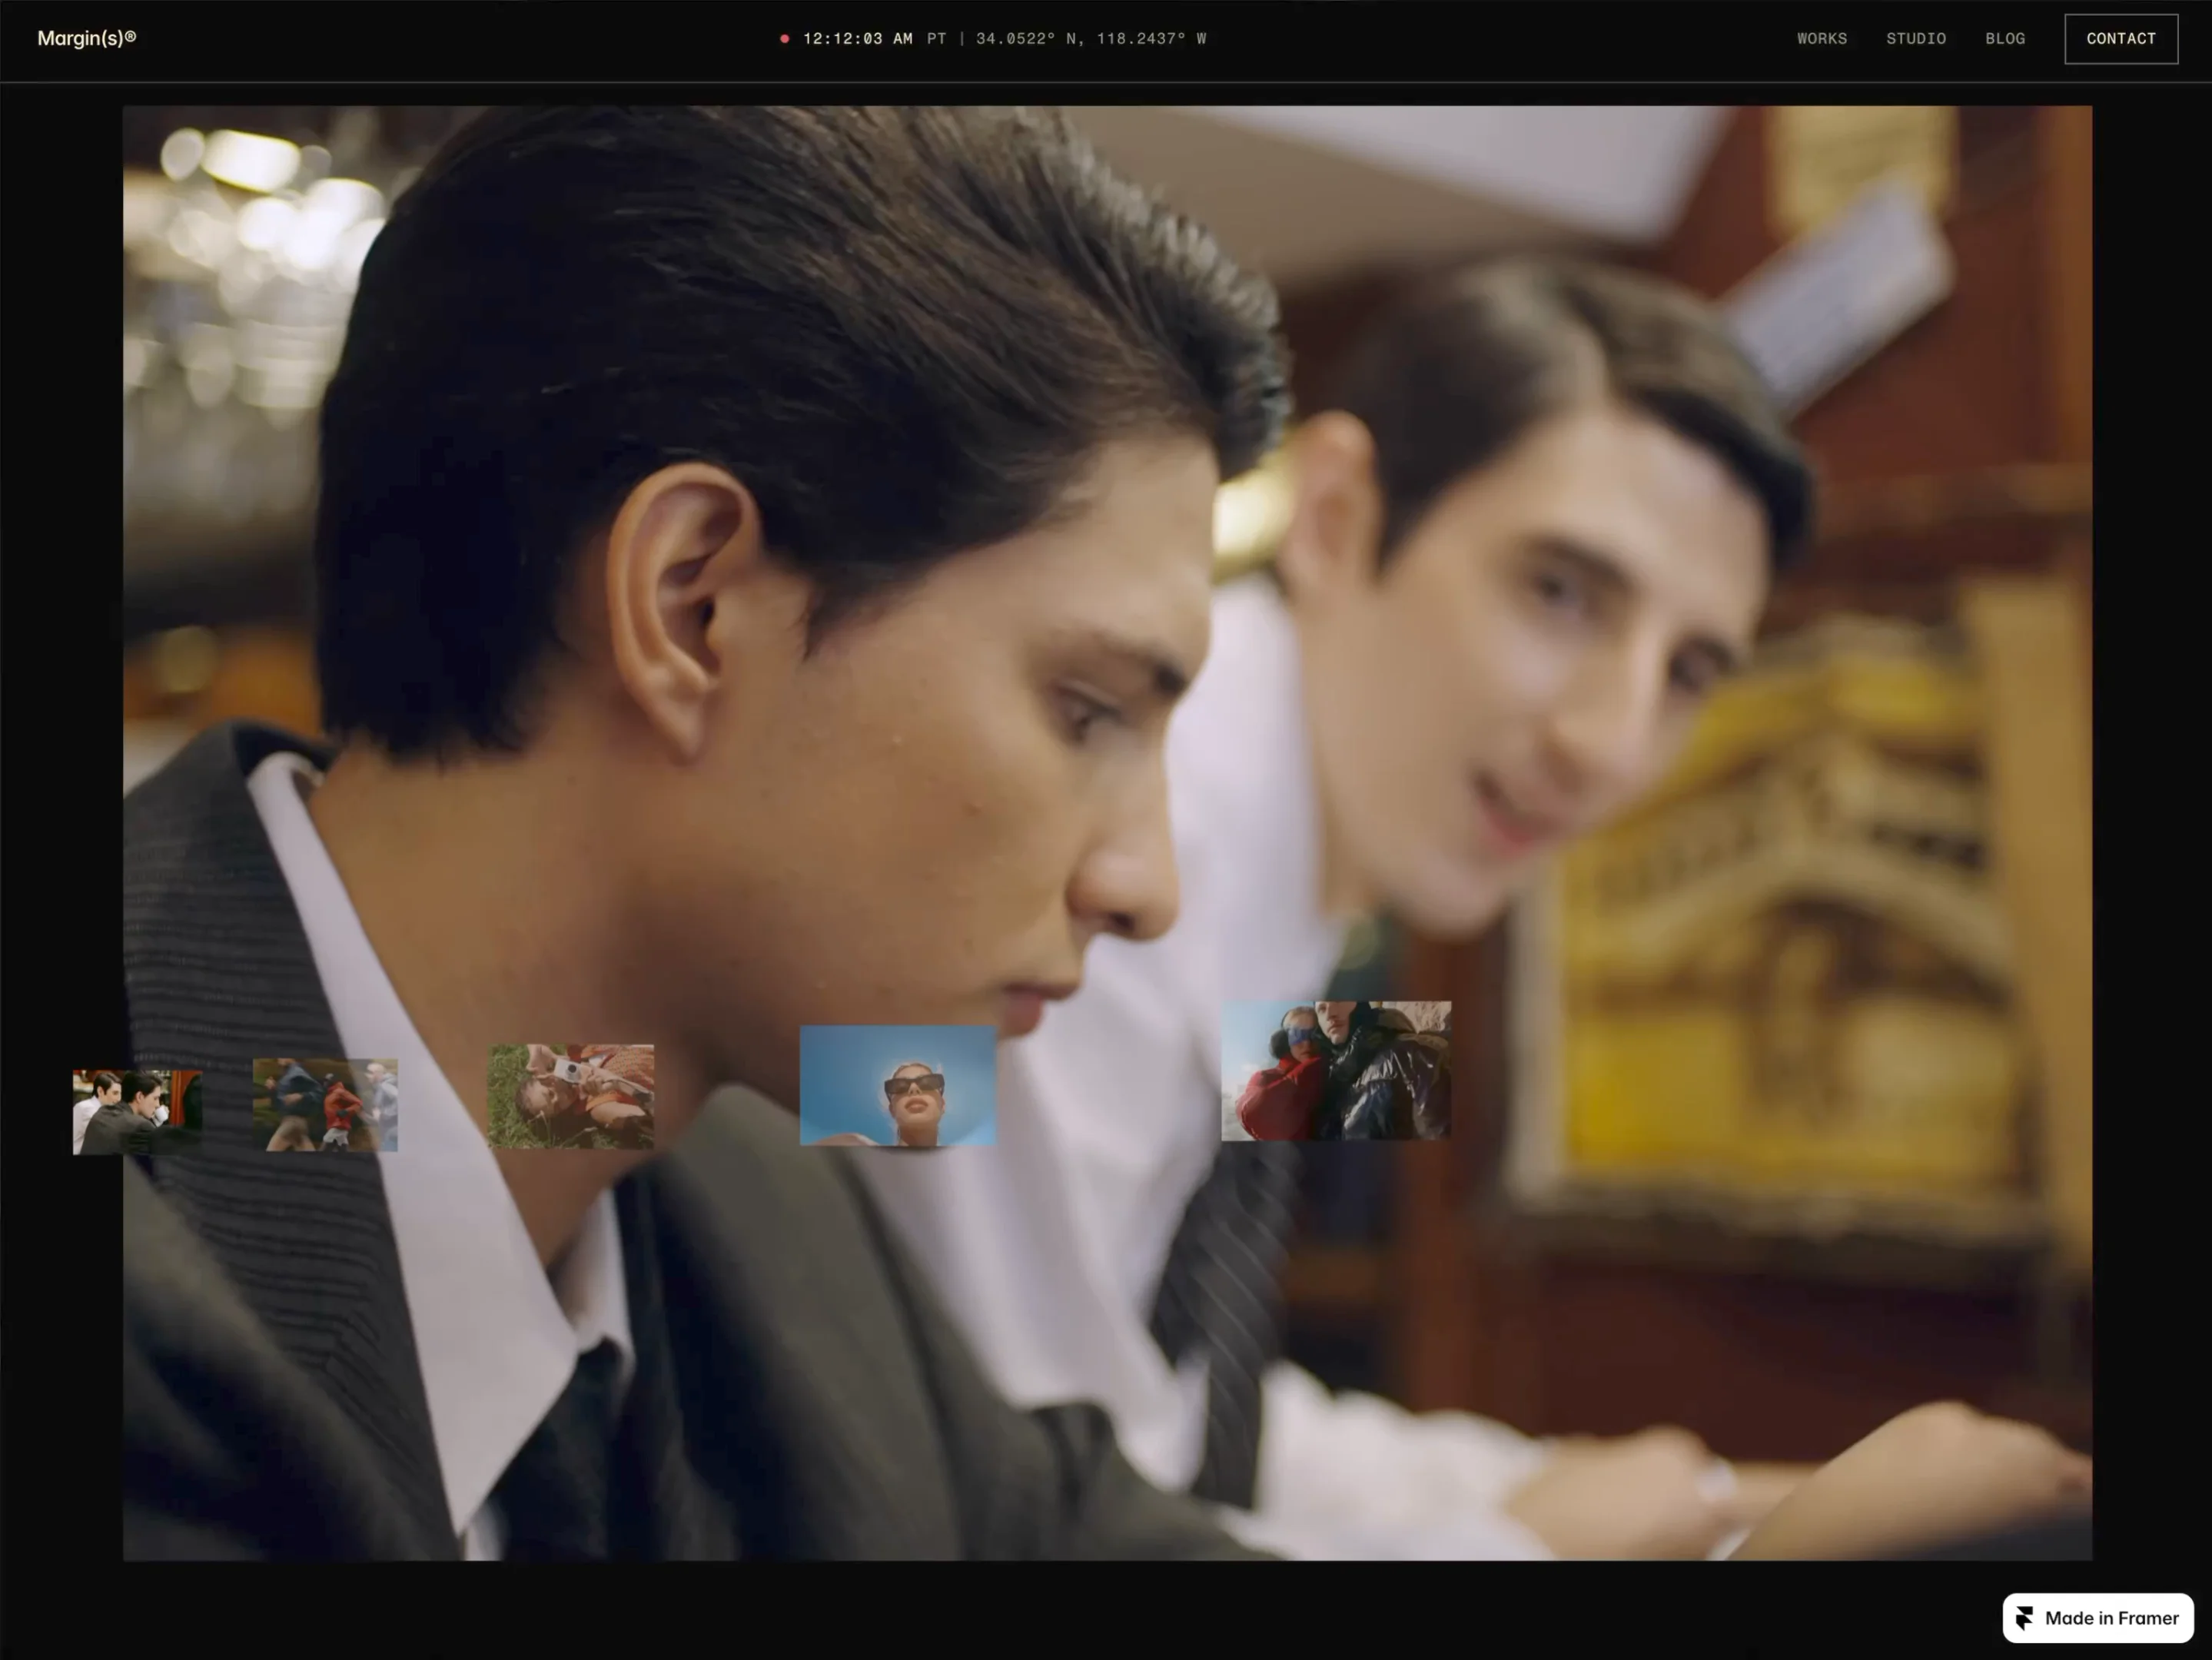Click the Made in Framer badge
This screenshot has height=1660, width=2212.
pos(2098,1618)
